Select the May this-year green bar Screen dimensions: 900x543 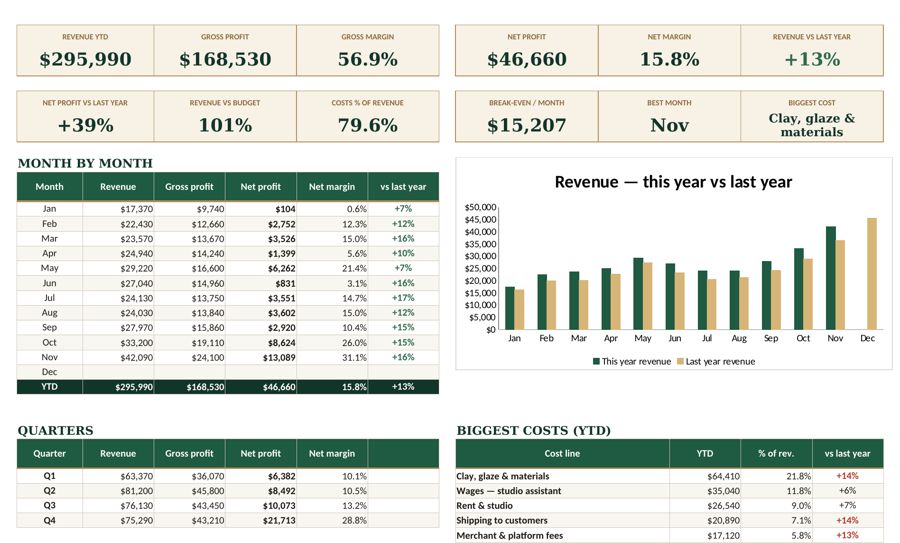pyautogui.click(x=638, y=294)
